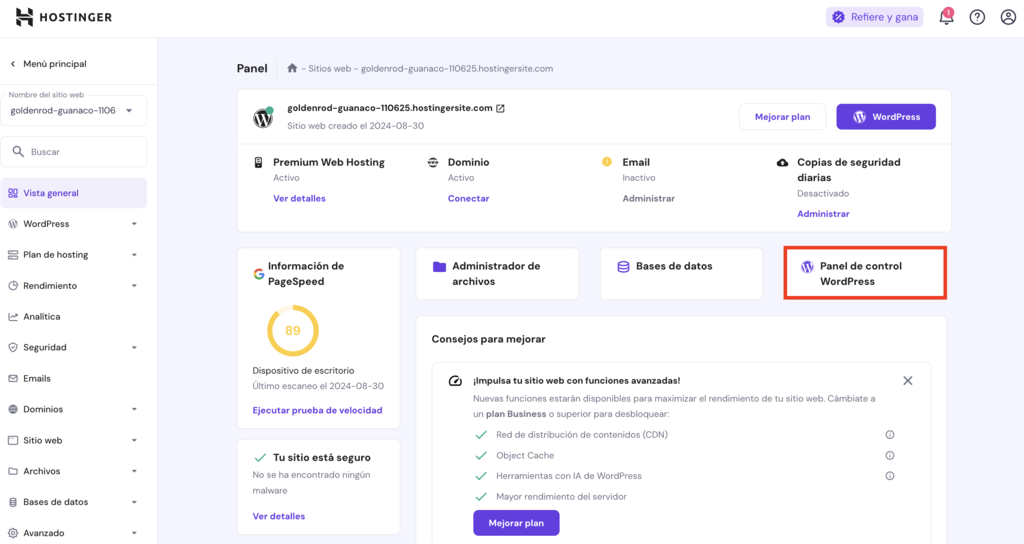Click Ejecutar prueba de velocidad link
The height and width of the screenshot is (544, 1024).
click(317, 410)
